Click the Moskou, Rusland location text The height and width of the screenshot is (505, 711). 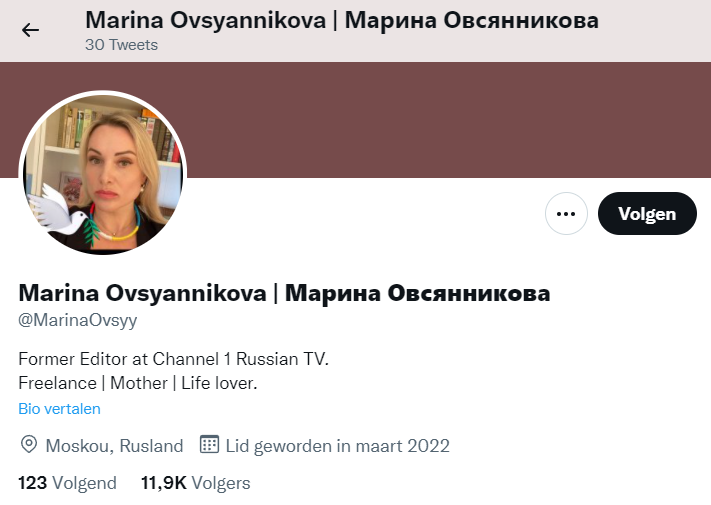[114, 445]
